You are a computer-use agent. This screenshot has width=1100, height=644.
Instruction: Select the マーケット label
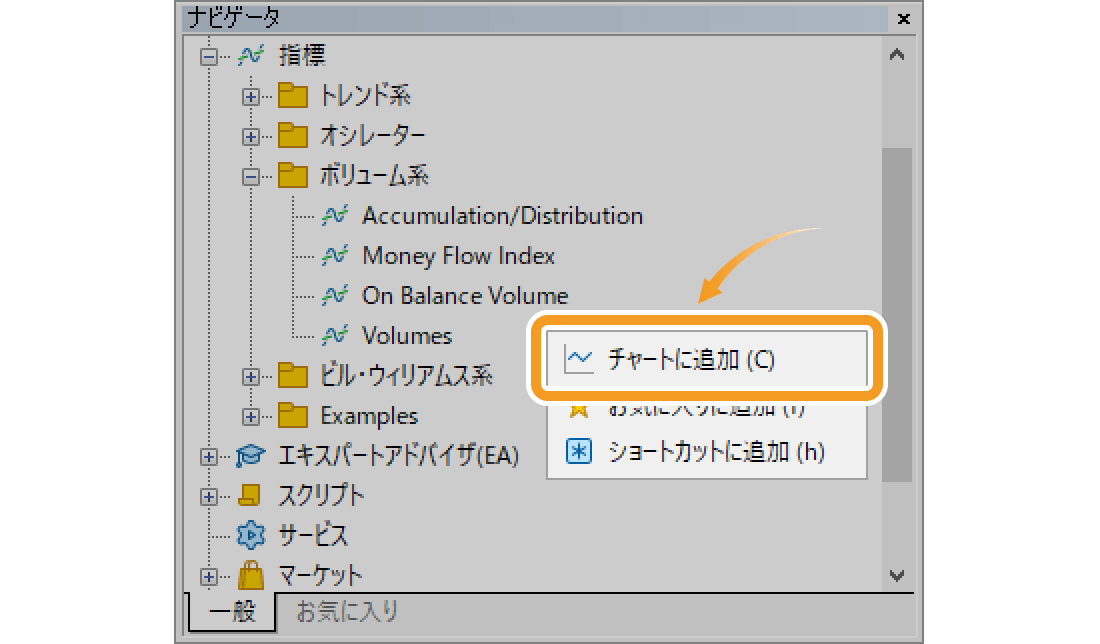click(x=321, y=576)
